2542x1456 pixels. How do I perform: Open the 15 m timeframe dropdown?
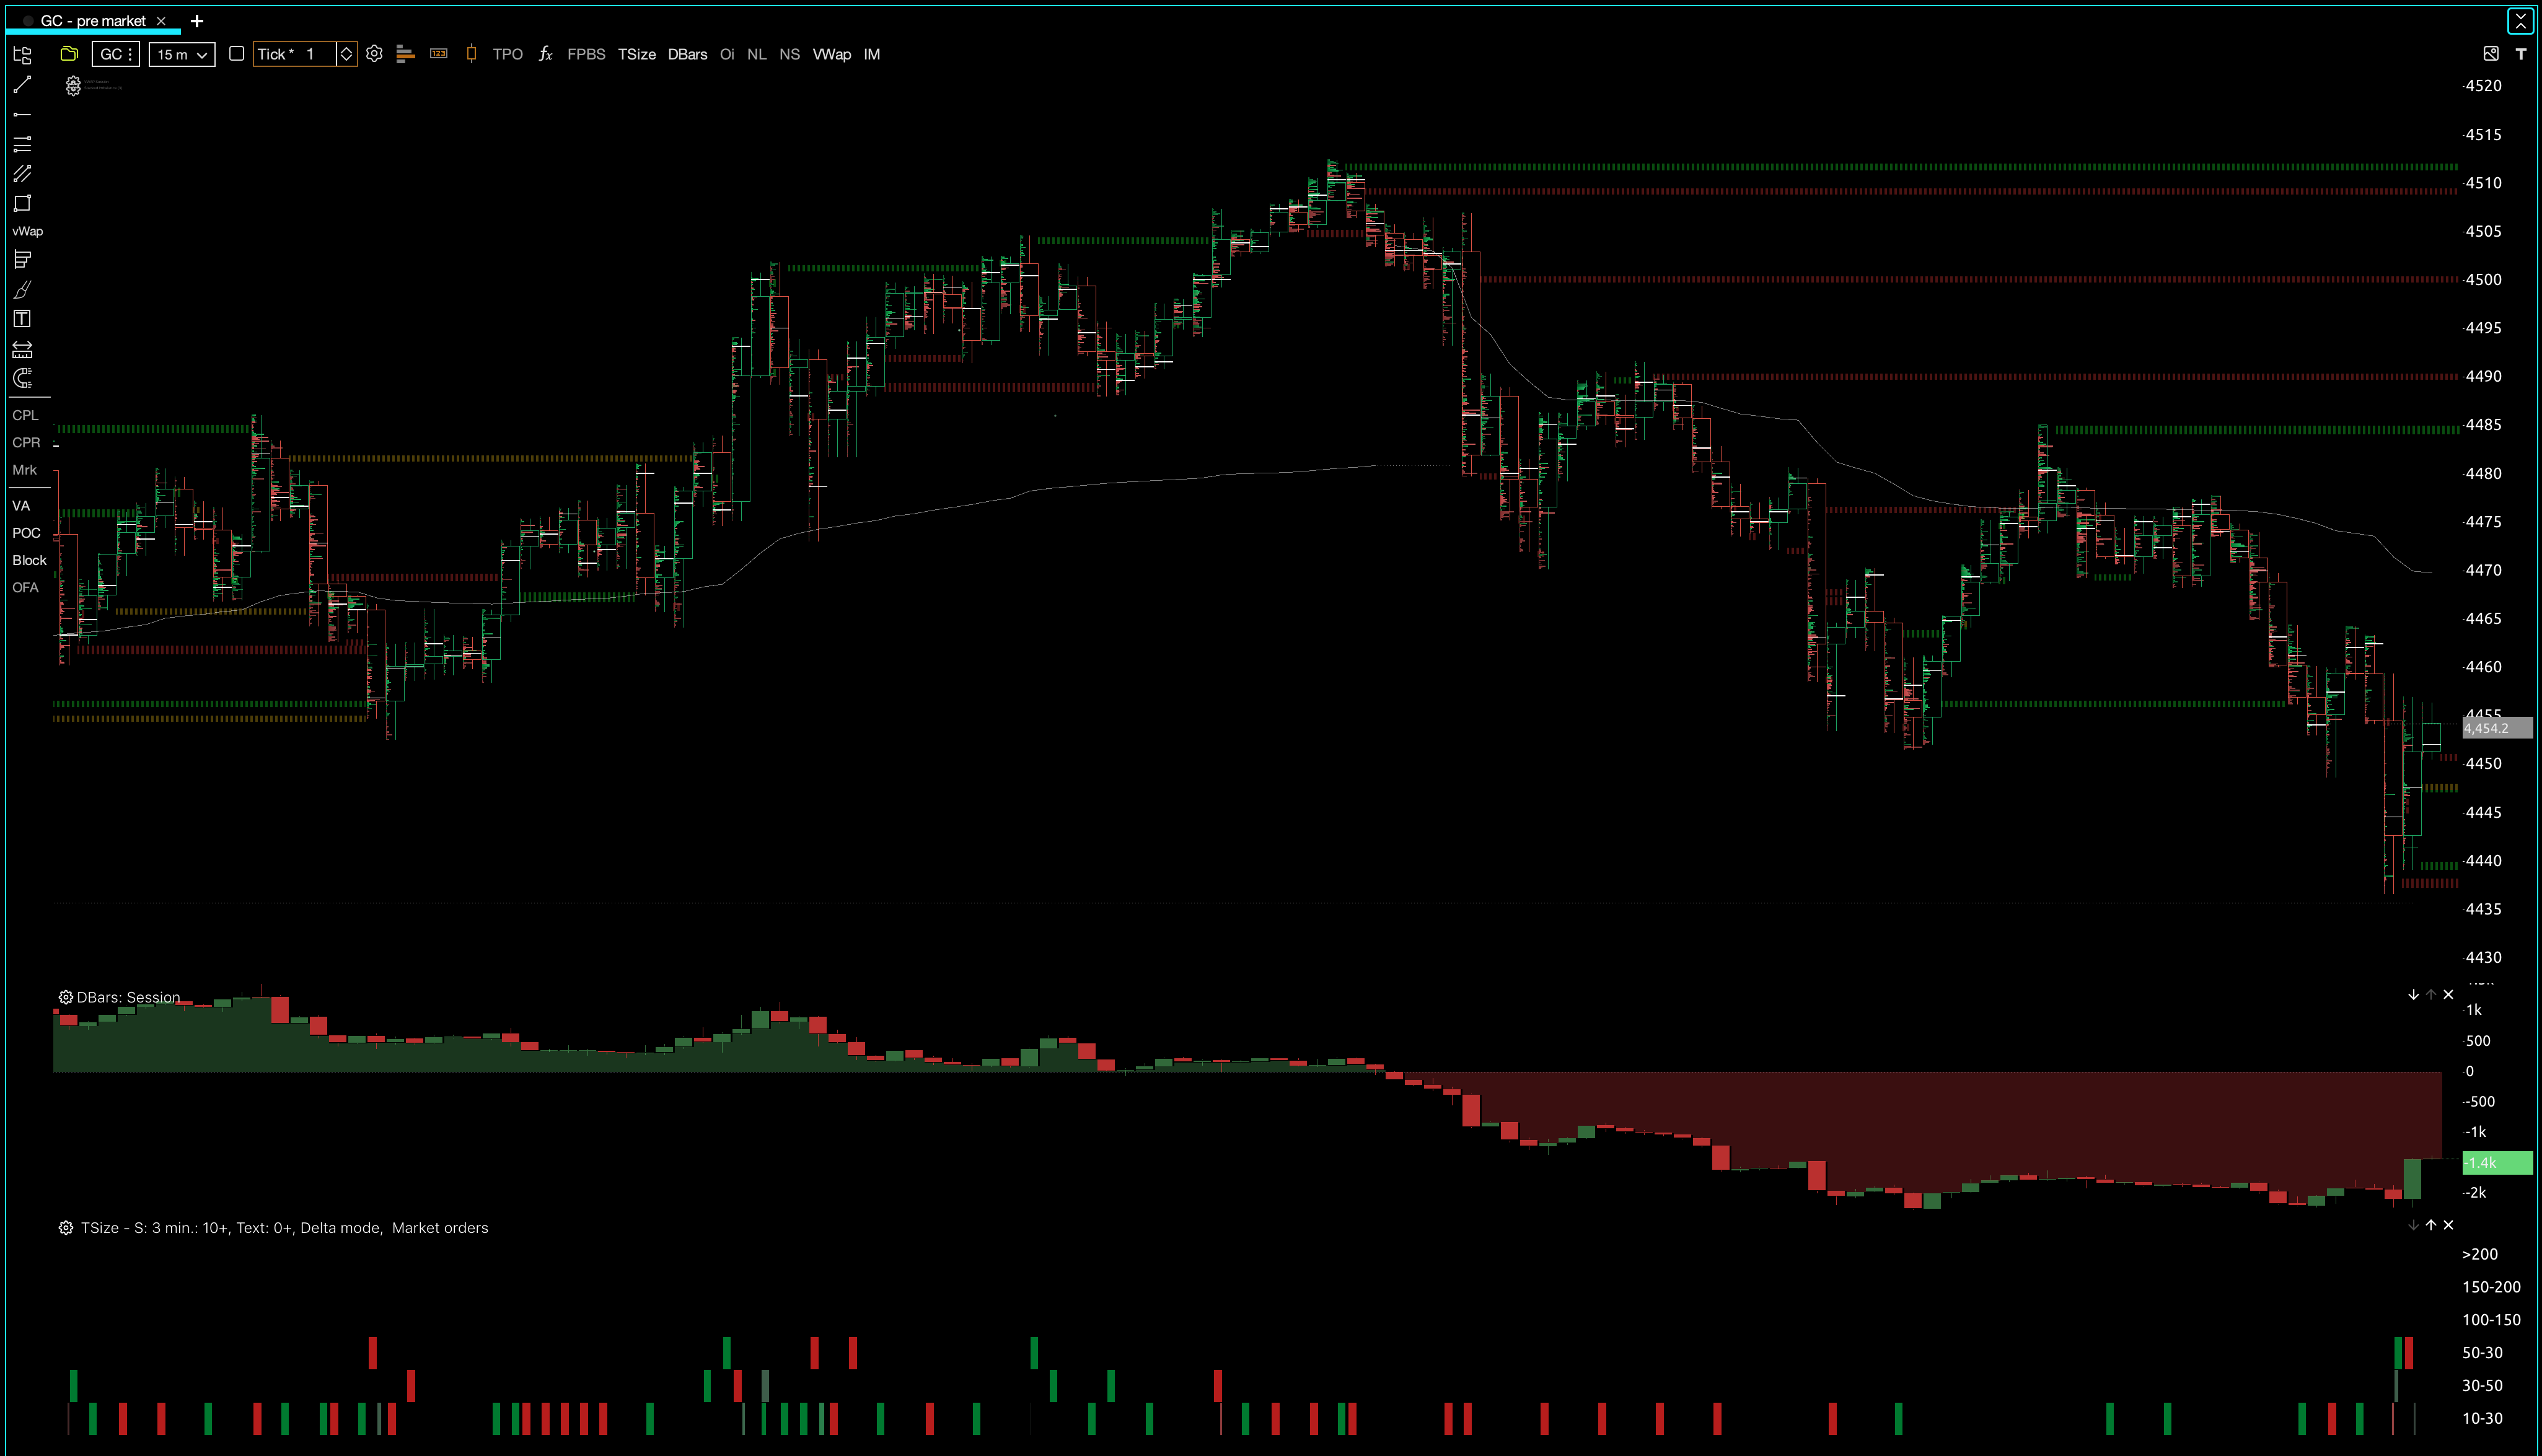(x=182, y=54)
